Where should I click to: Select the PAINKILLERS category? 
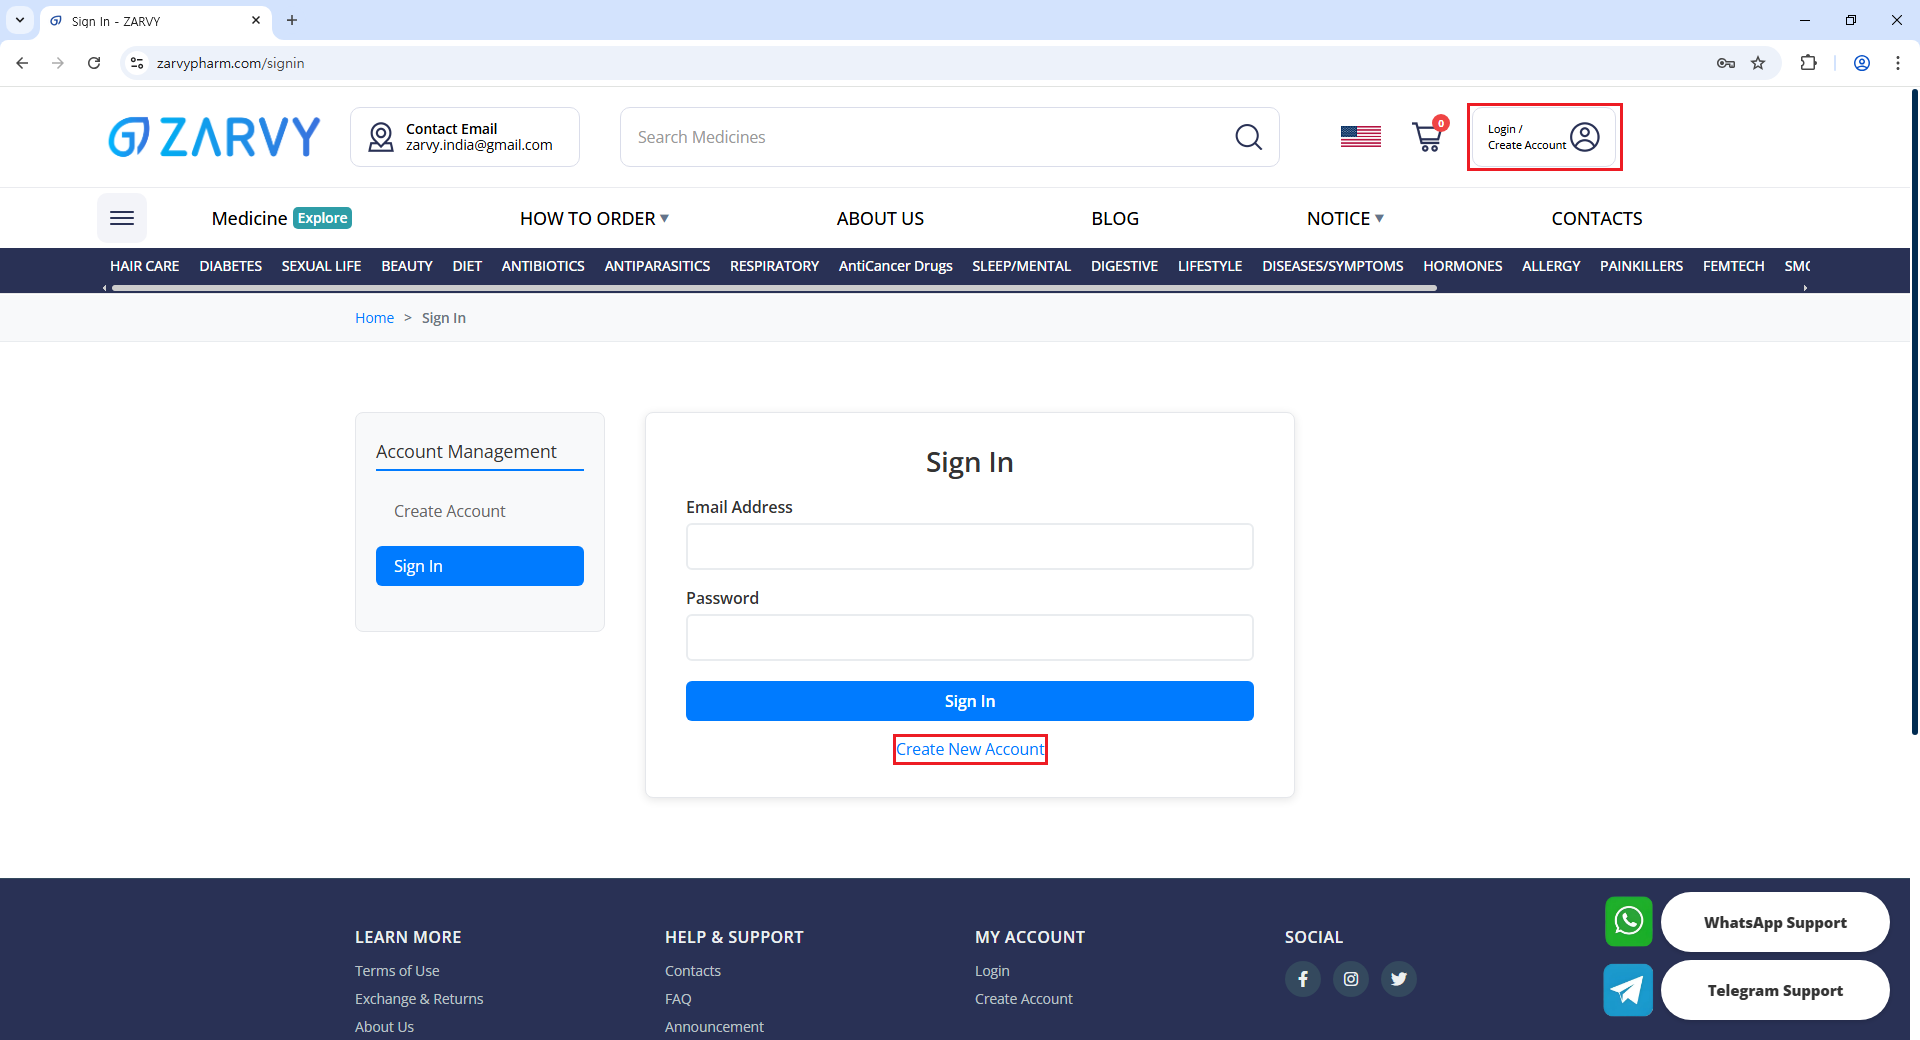(1641, 266)
